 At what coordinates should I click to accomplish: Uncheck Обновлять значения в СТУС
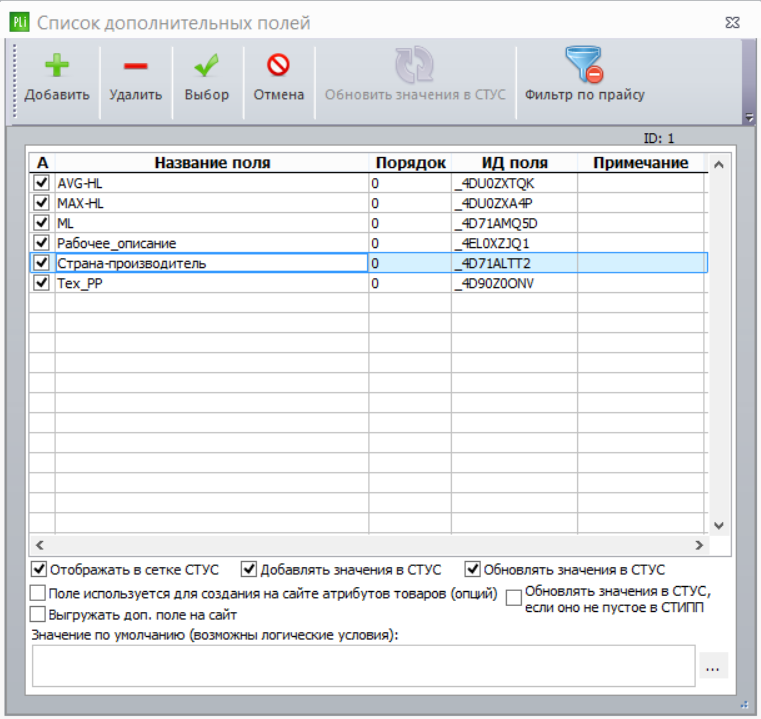pyautogui.click(x=472, y=569)
